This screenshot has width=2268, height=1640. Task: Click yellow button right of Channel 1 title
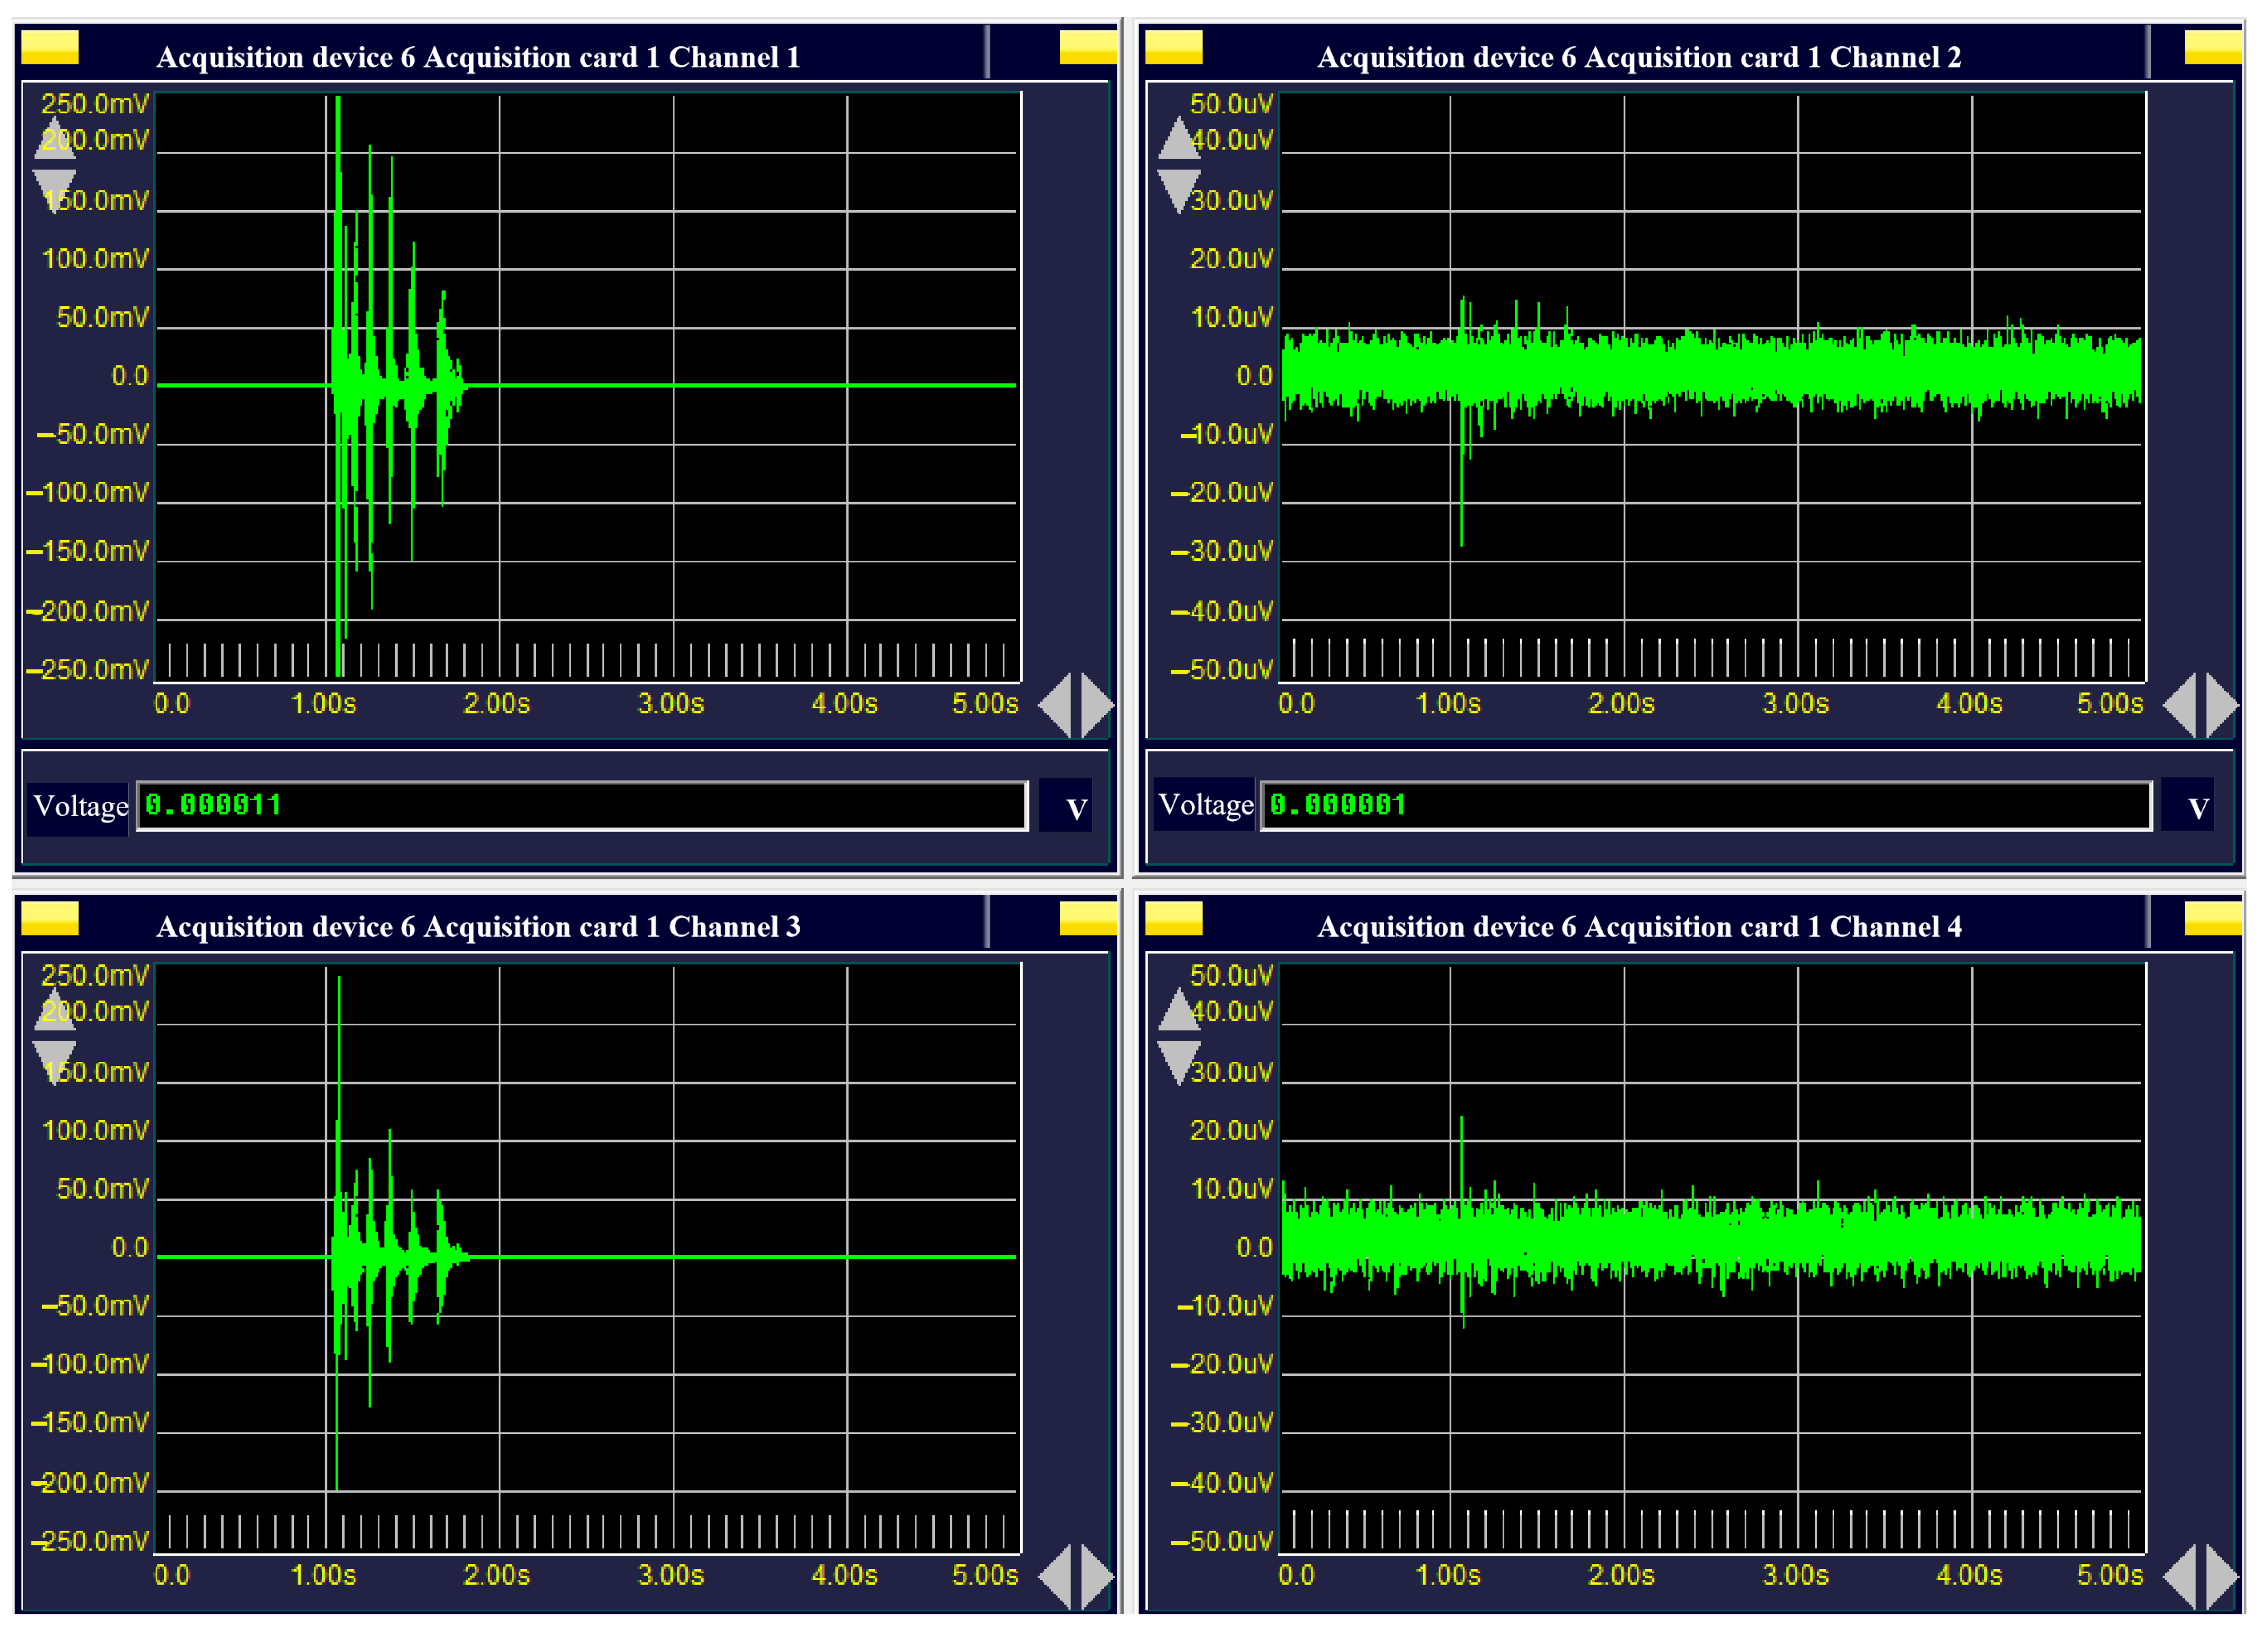click(x=1088, y=47)
